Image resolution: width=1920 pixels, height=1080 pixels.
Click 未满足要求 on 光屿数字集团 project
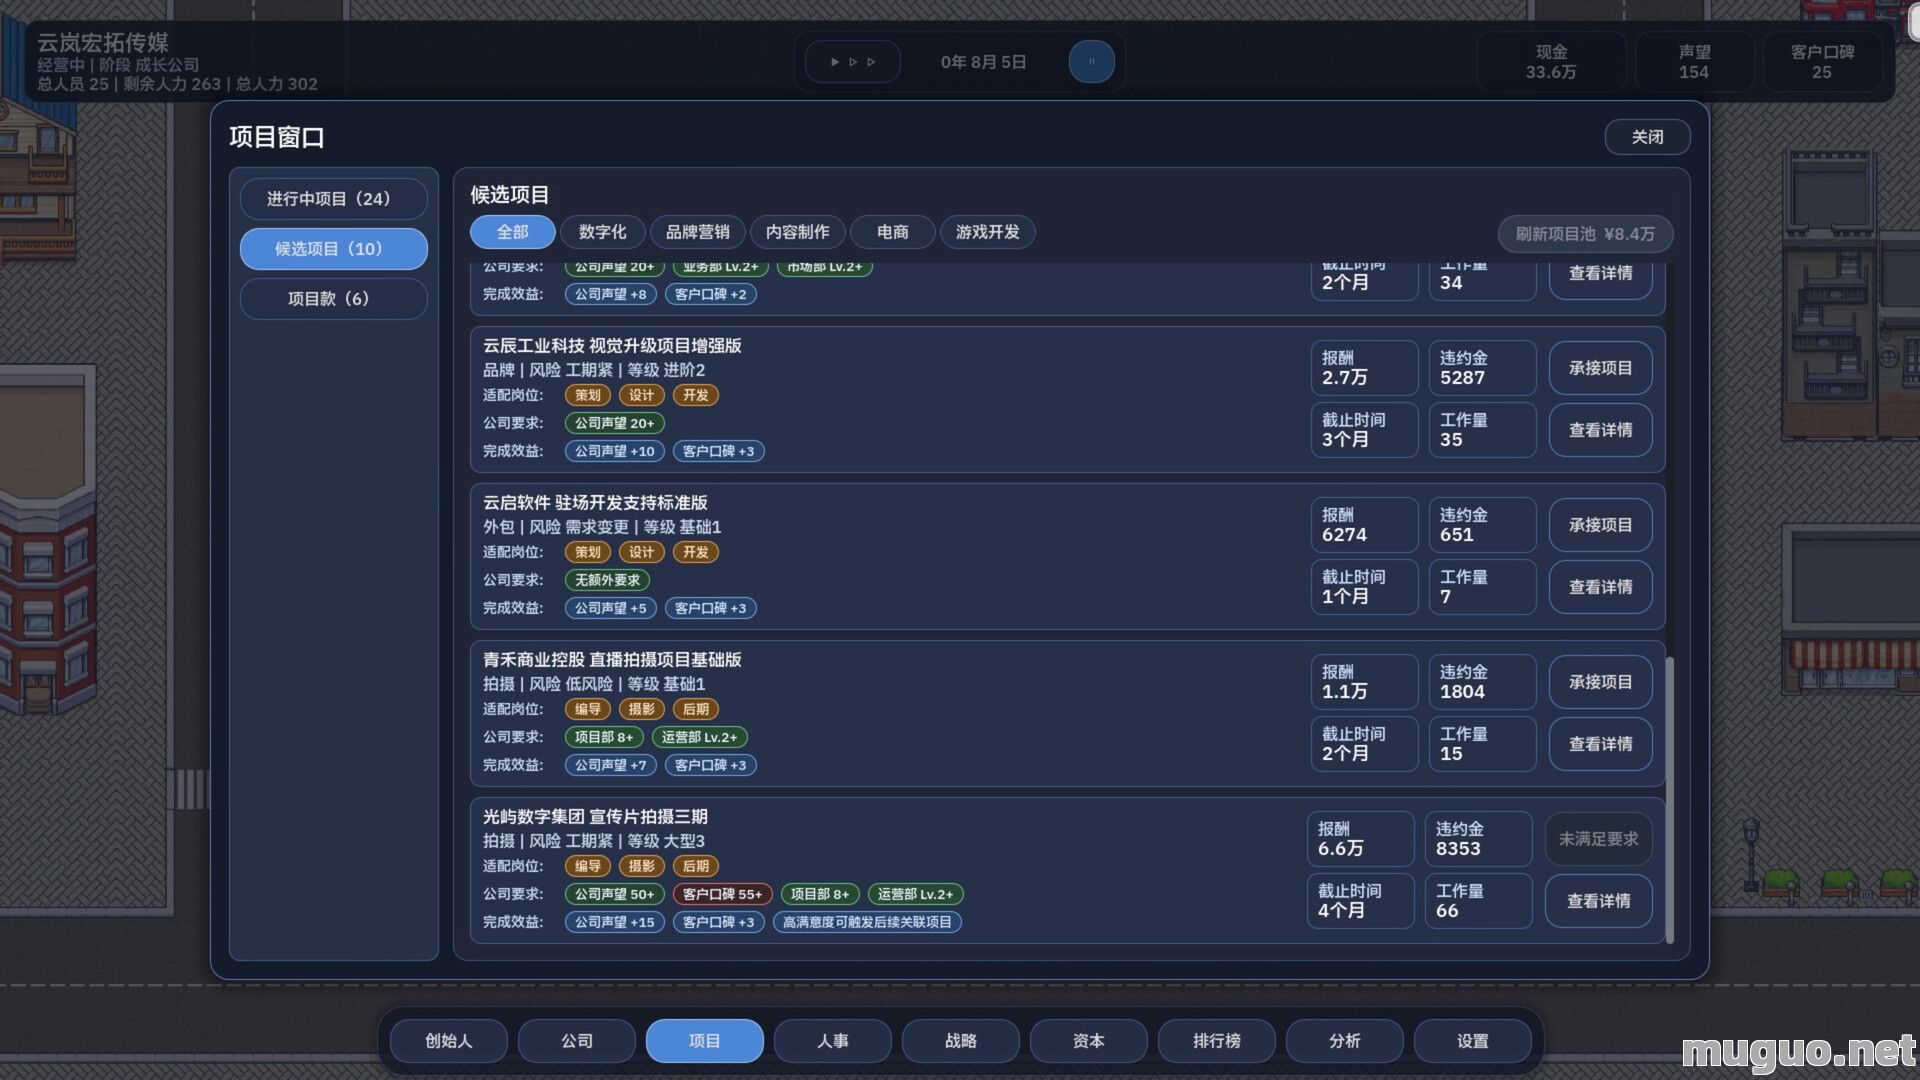[x=1598, y=839]
